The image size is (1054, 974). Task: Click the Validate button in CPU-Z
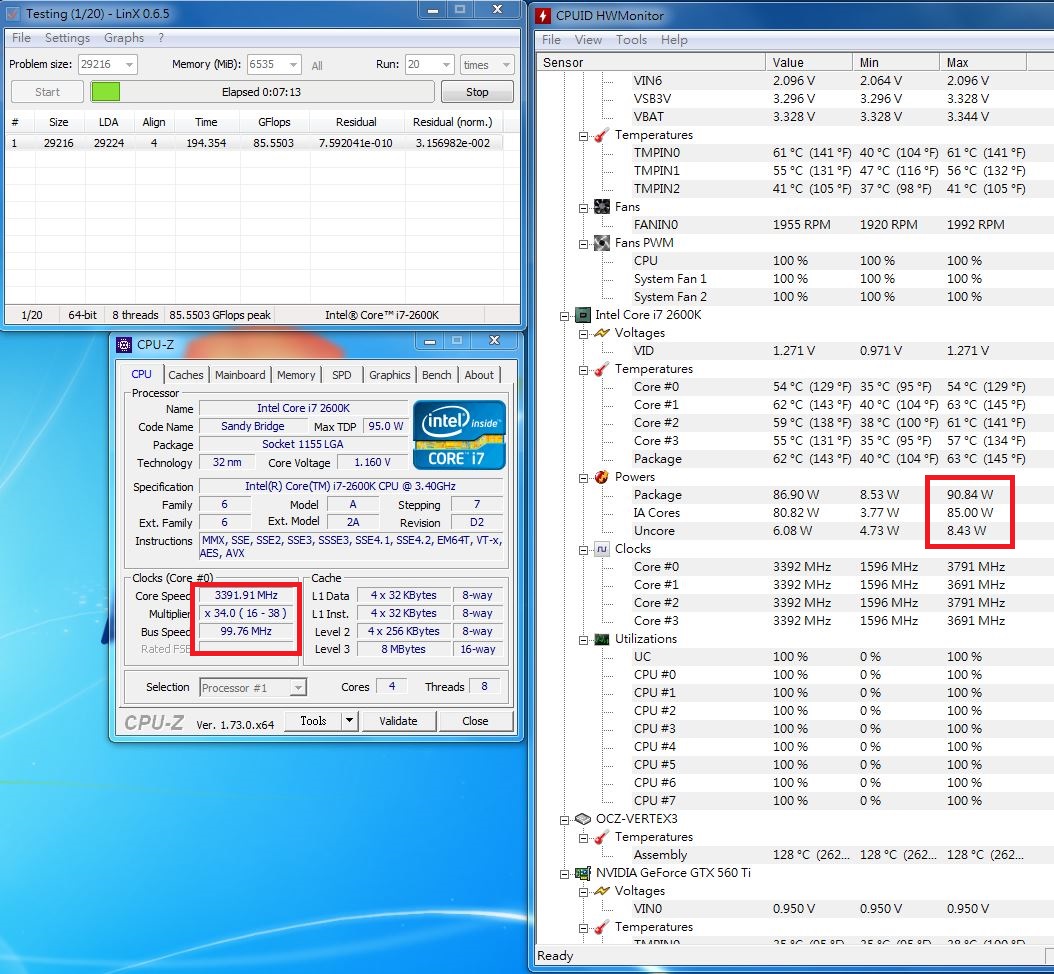(399, 721)
